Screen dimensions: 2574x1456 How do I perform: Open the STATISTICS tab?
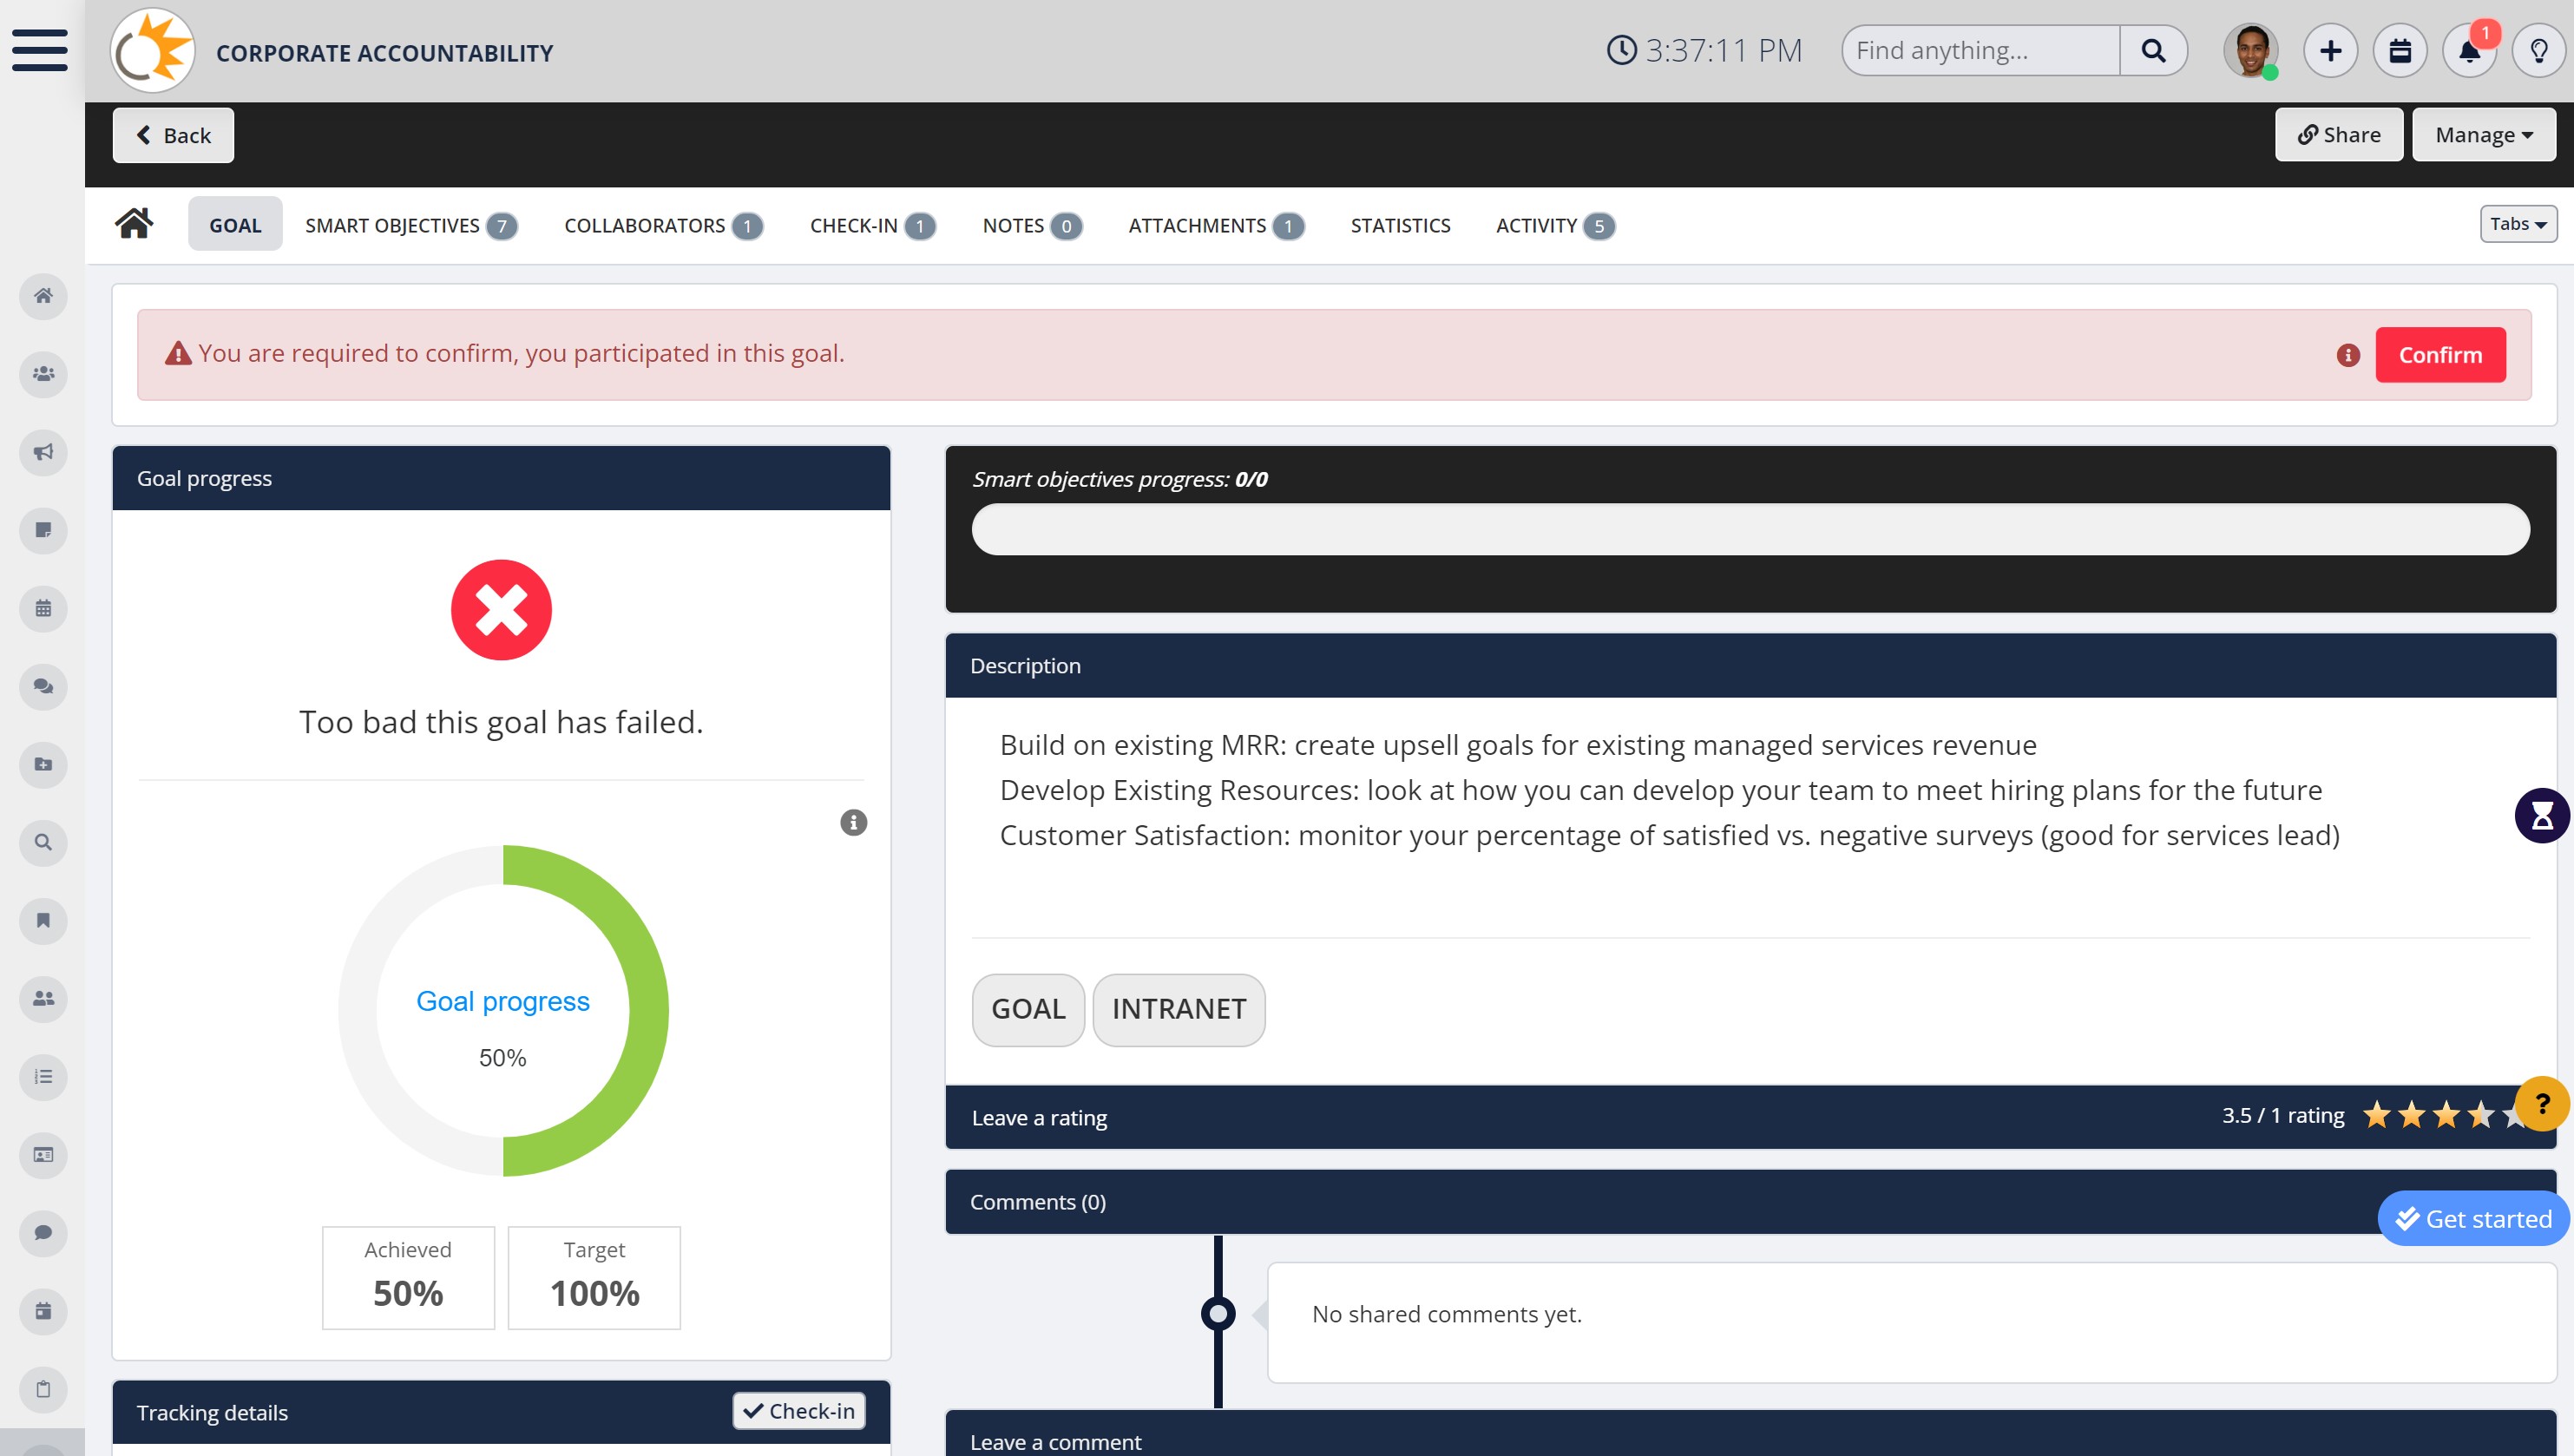tap(1399, 226)
